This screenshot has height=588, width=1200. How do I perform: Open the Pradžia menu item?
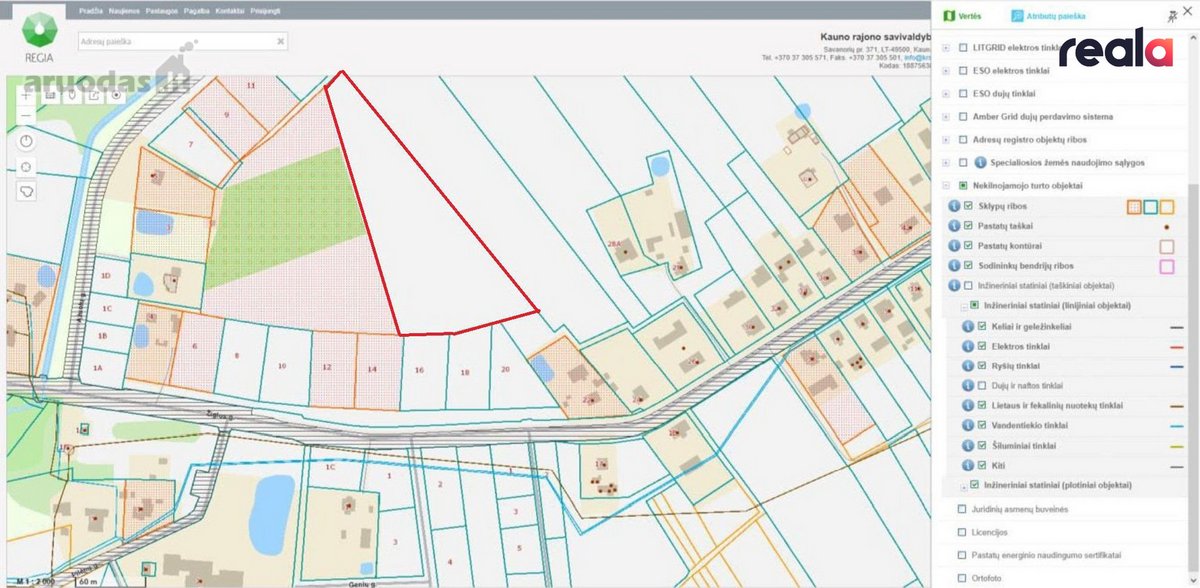point(90,9)
